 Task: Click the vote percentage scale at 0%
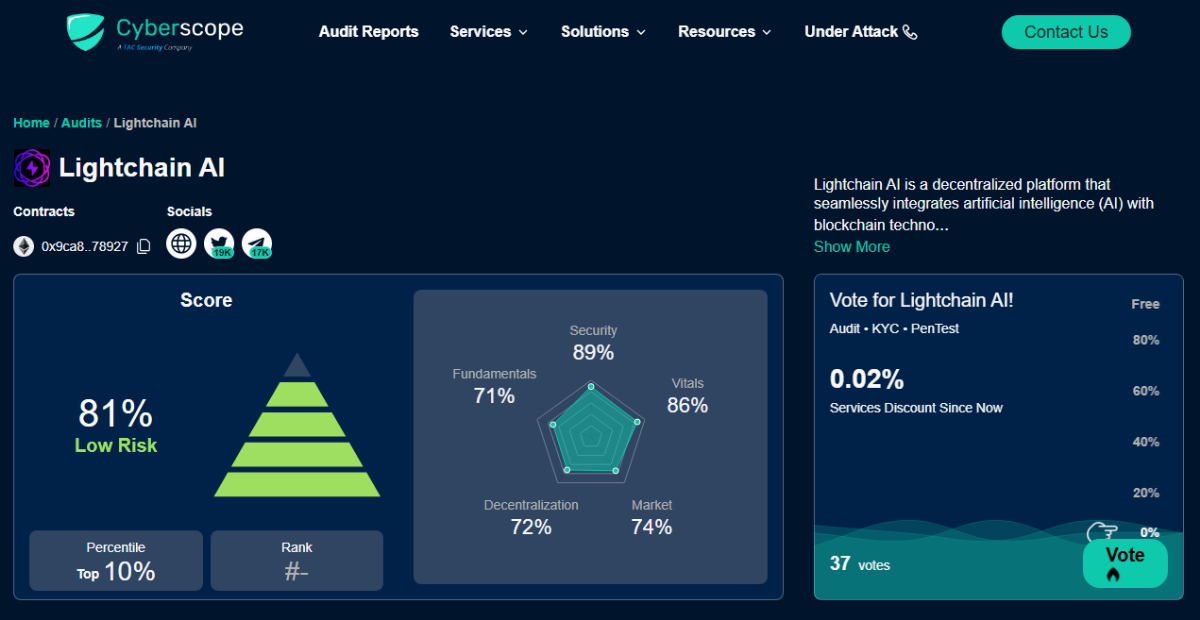pos(1146,532)
